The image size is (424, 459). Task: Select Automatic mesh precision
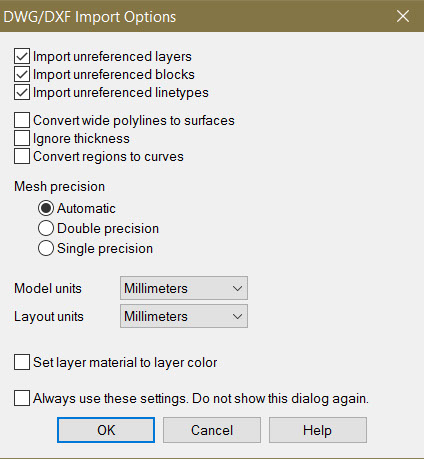(x=46, y=208)
